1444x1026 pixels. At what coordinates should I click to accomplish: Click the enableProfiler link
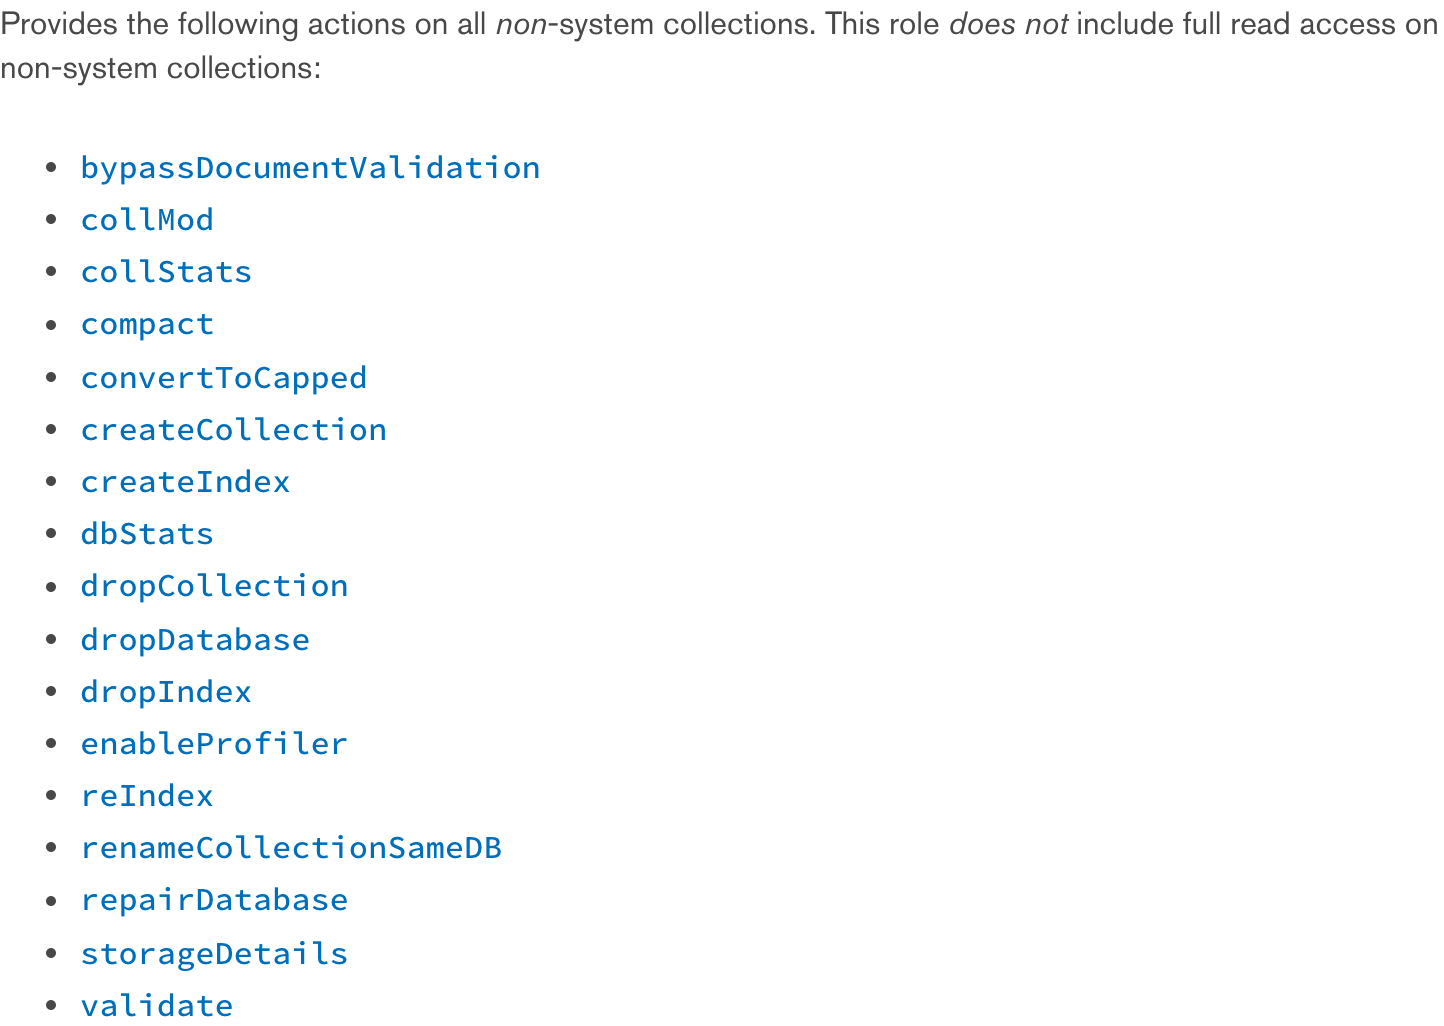tap(214, 743)
